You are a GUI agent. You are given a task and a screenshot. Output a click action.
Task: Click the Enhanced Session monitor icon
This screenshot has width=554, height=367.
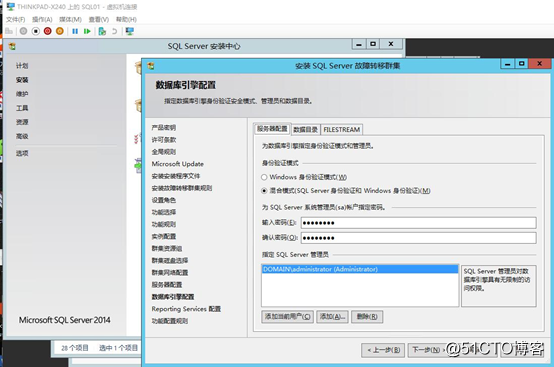130,31
